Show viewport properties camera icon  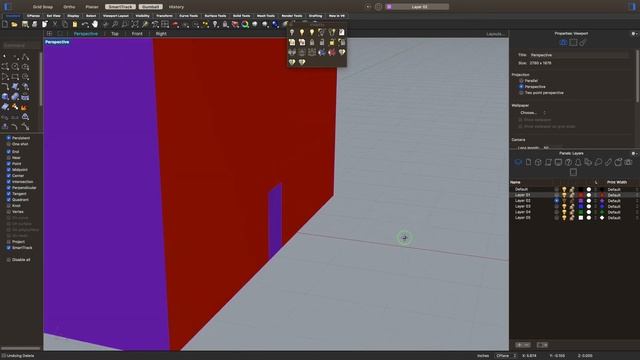pyautogui.click(x=563, y=42)
